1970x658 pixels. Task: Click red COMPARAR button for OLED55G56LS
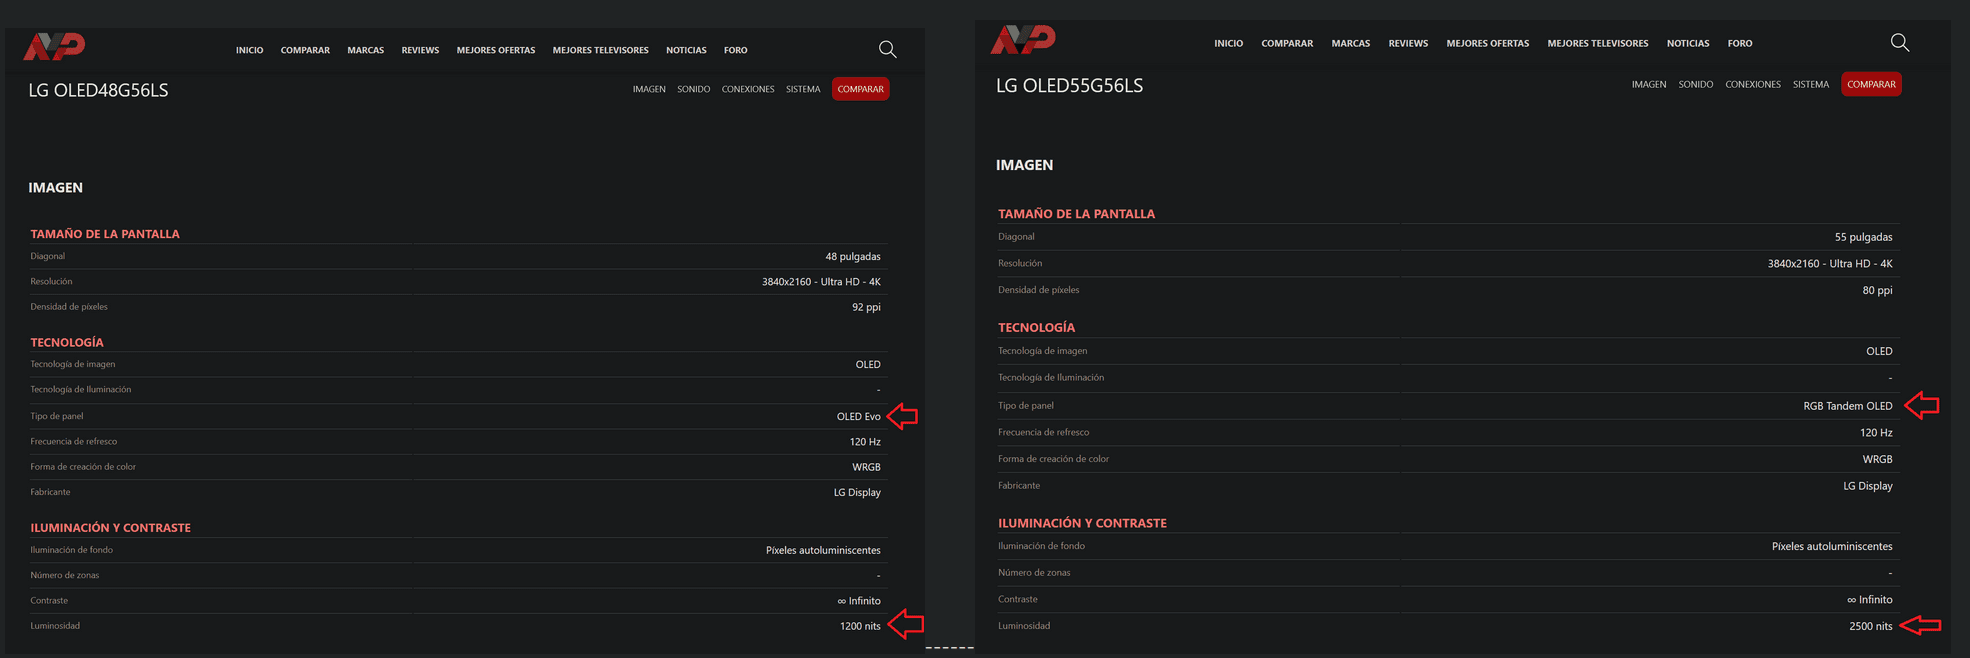(x=1871, y=84)
